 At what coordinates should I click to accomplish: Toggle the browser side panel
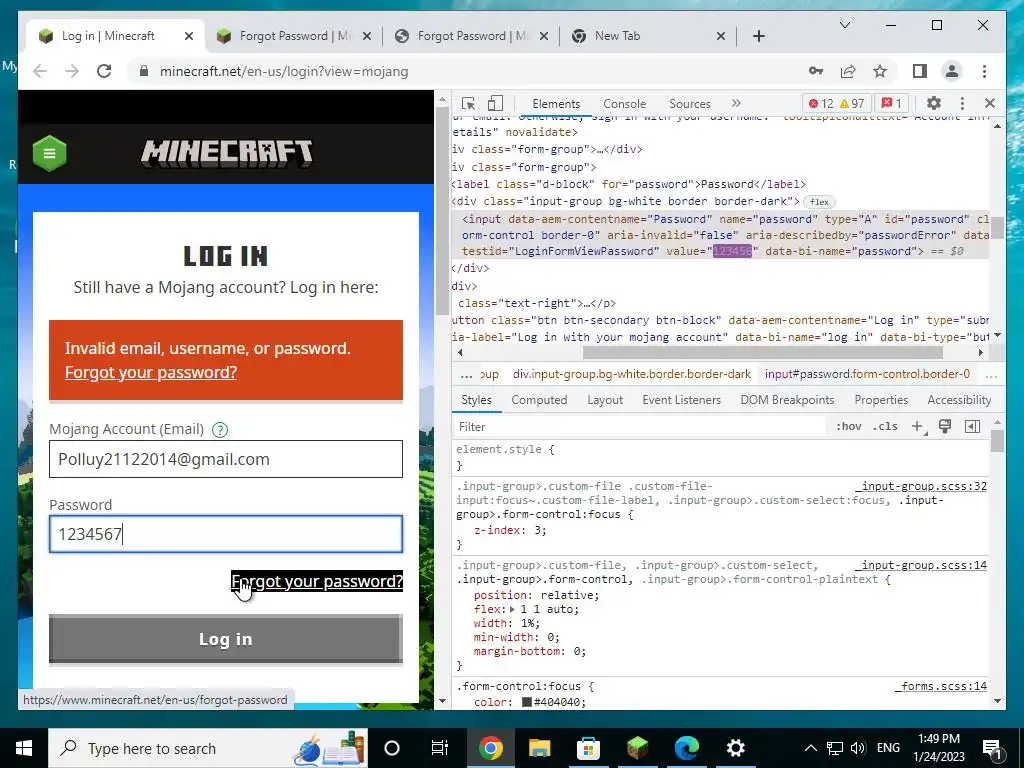(920, 71)
